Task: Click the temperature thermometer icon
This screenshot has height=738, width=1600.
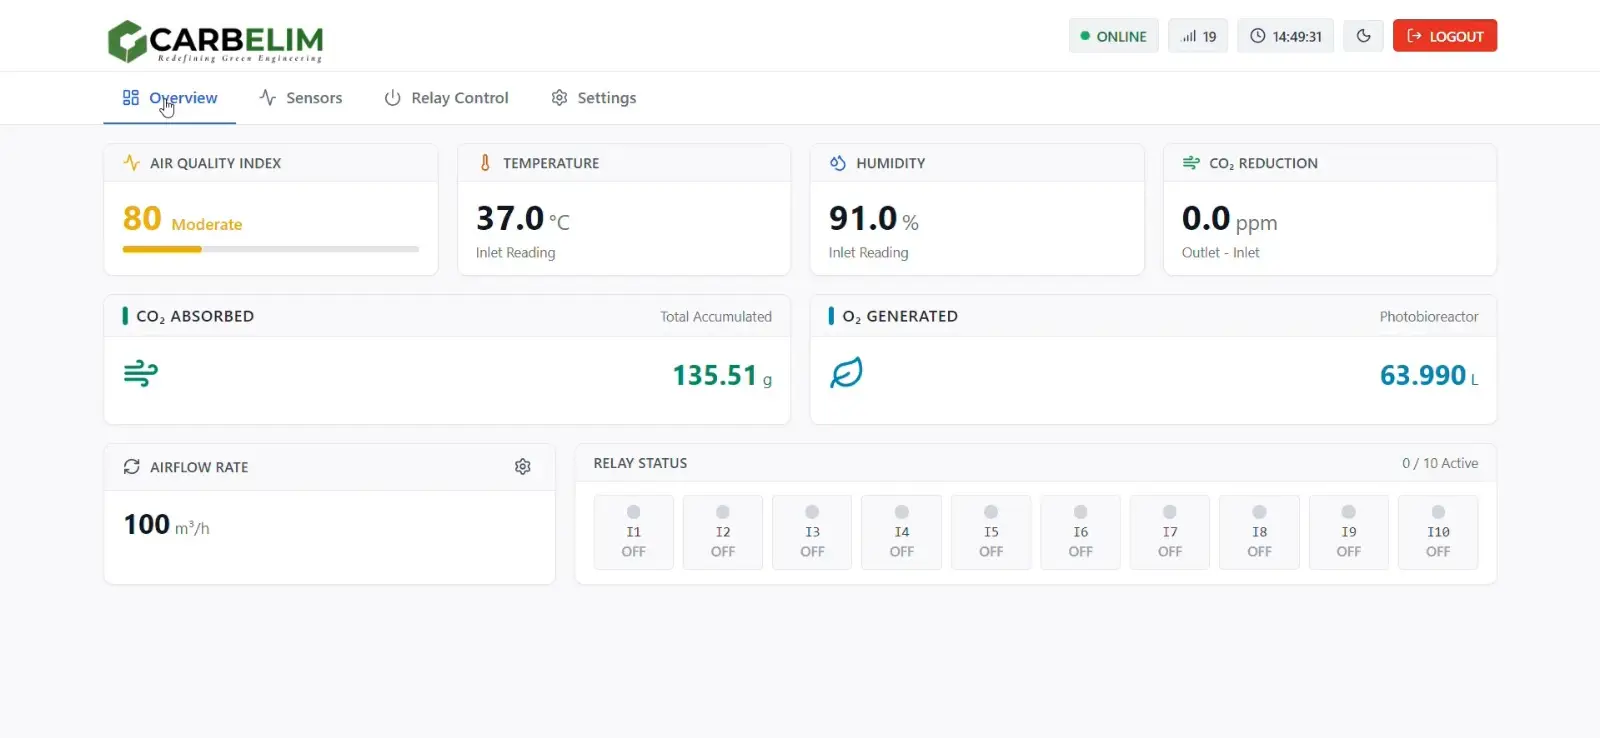Action: [x=485, y=163]
